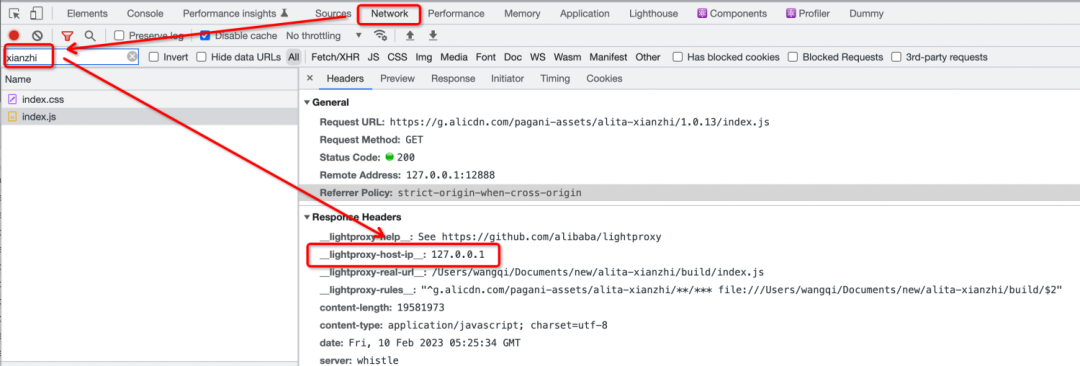Import HAR file with upload arrow

coord(410,36)
